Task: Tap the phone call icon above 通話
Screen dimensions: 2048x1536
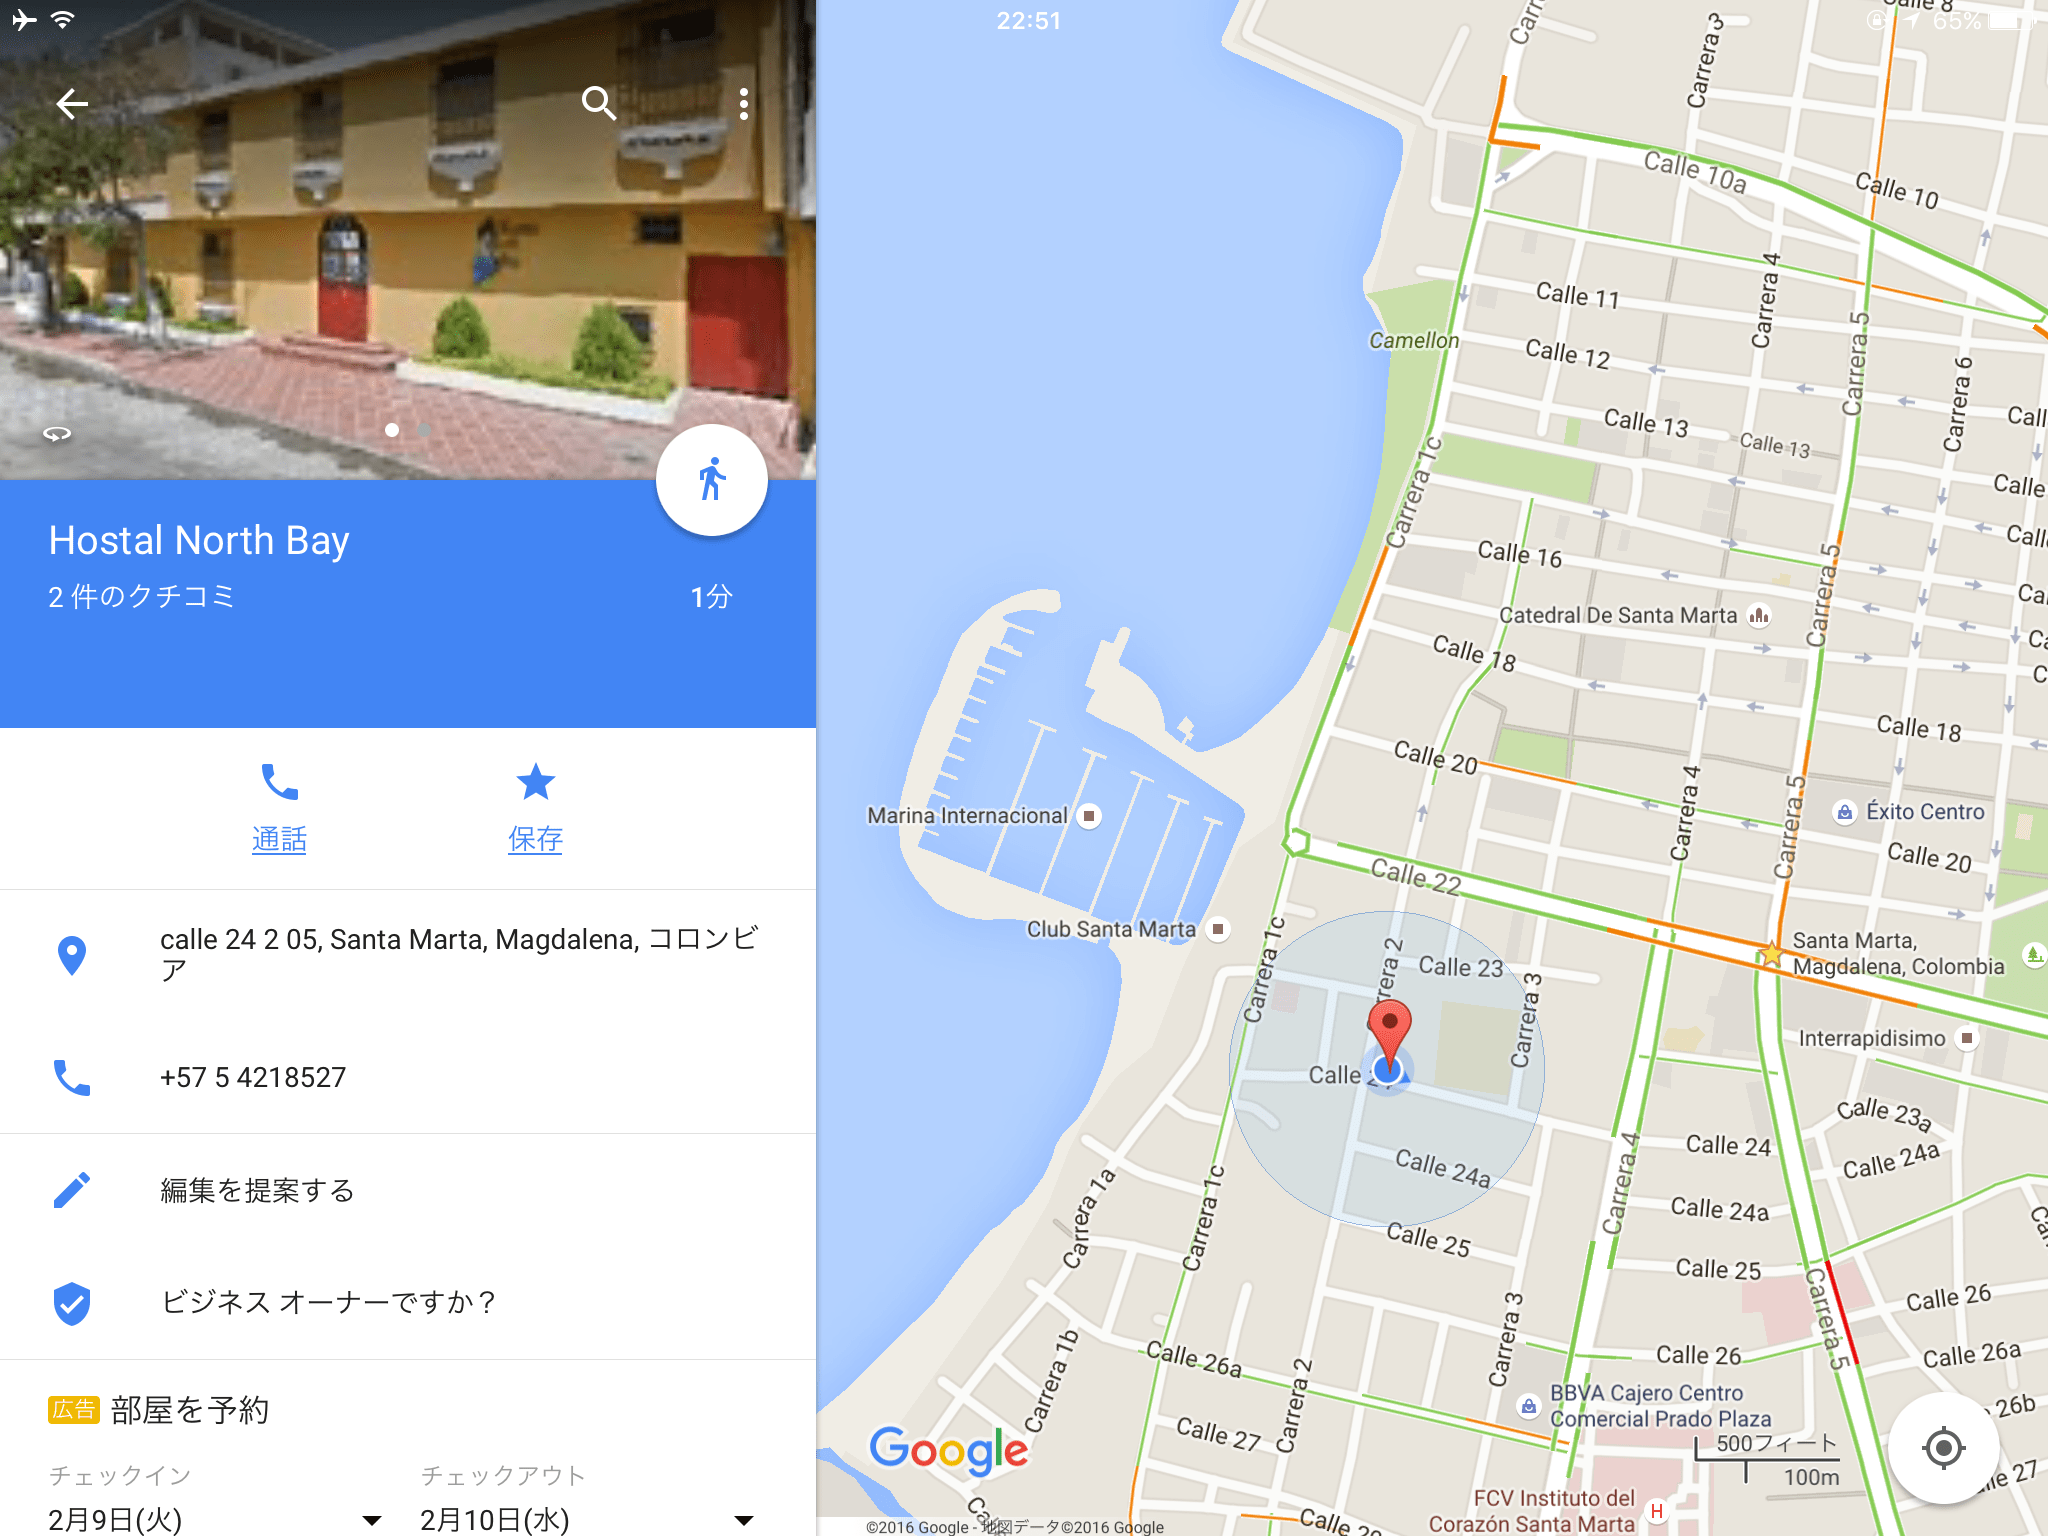Action: pyautogui.click(x=279, y=782)
